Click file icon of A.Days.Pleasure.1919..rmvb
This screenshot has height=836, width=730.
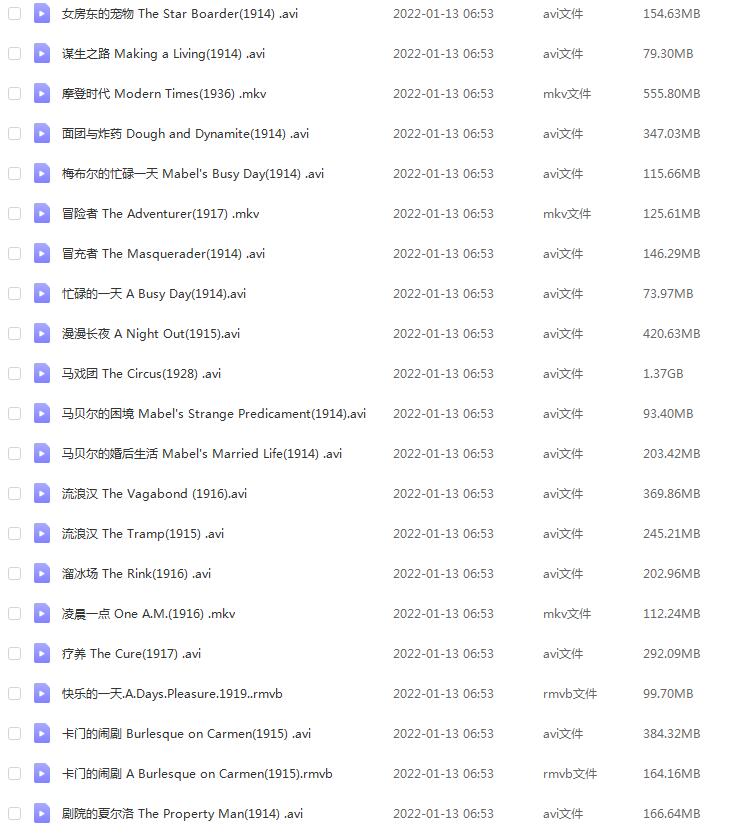[x=42, y=694]
